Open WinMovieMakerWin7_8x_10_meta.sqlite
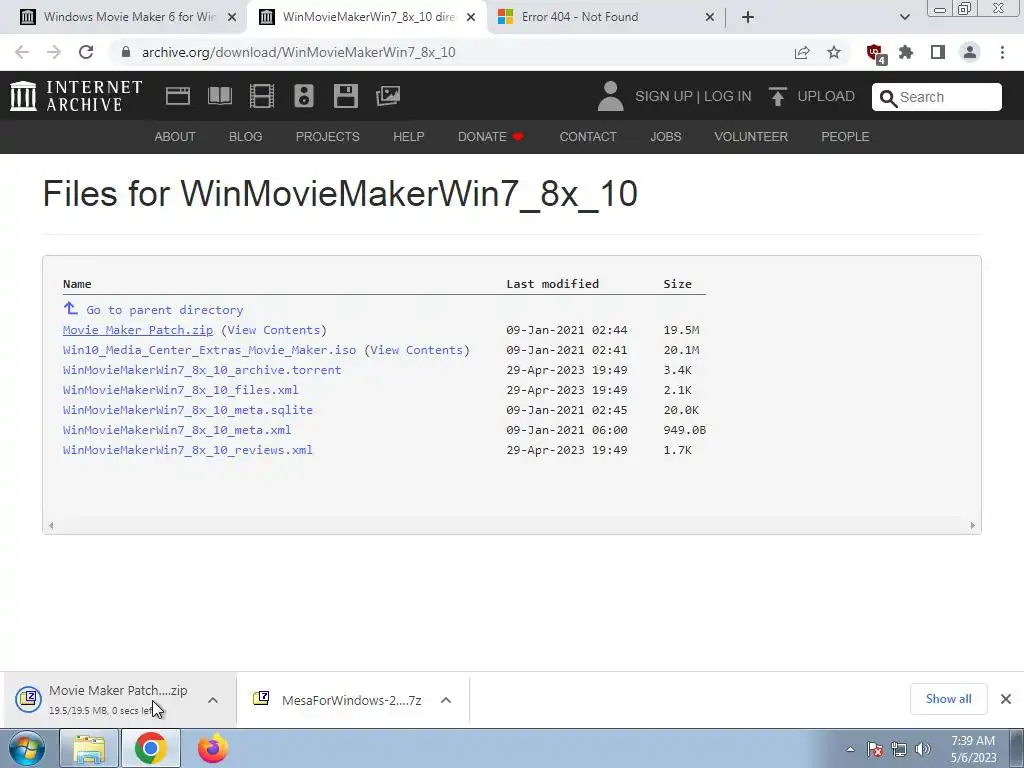Image resolution: width=1024 pixels, height=768 pixels. [187, 410]
